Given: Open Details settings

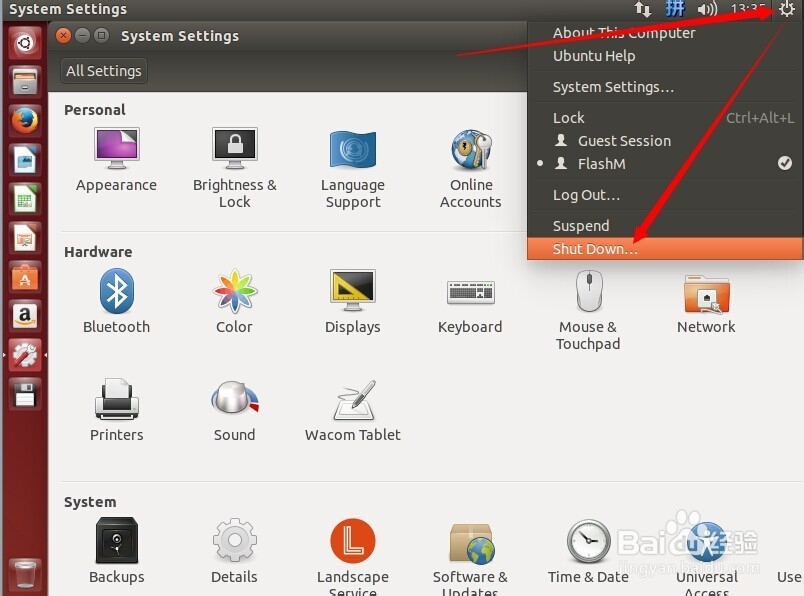Looking at the screenshot, I should pyautogui.click(x=234, y=551).
